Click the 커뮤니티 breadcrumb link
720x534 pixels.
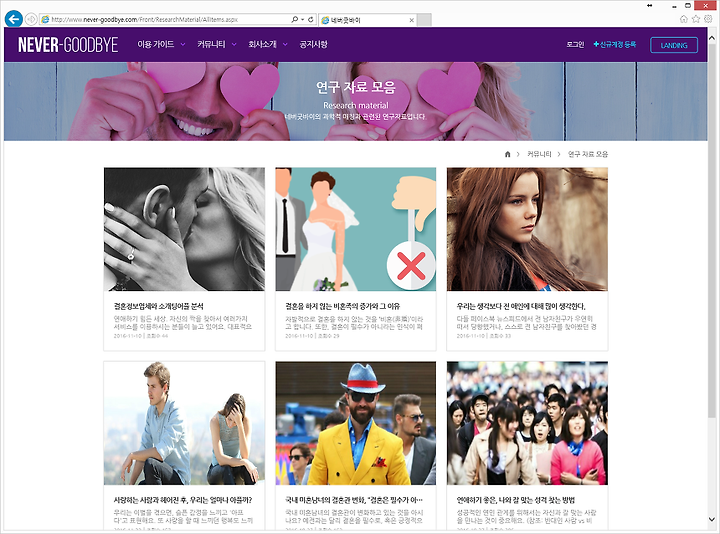[x=539, y=154]
